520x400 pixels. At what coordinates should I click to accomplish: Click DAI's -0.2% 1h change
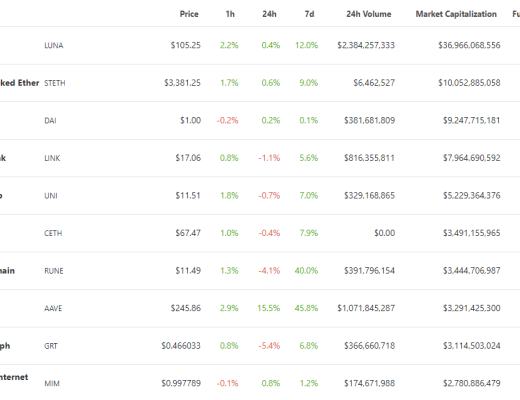tap(227, 120)
